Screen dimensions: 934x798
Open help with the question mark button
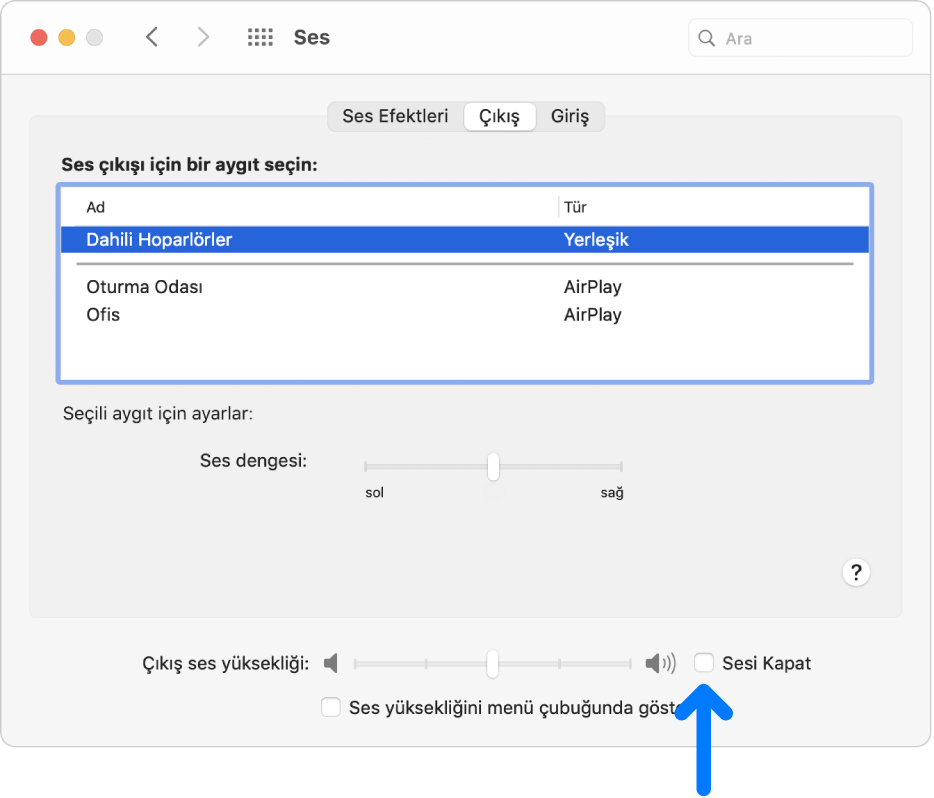(856, 572)
